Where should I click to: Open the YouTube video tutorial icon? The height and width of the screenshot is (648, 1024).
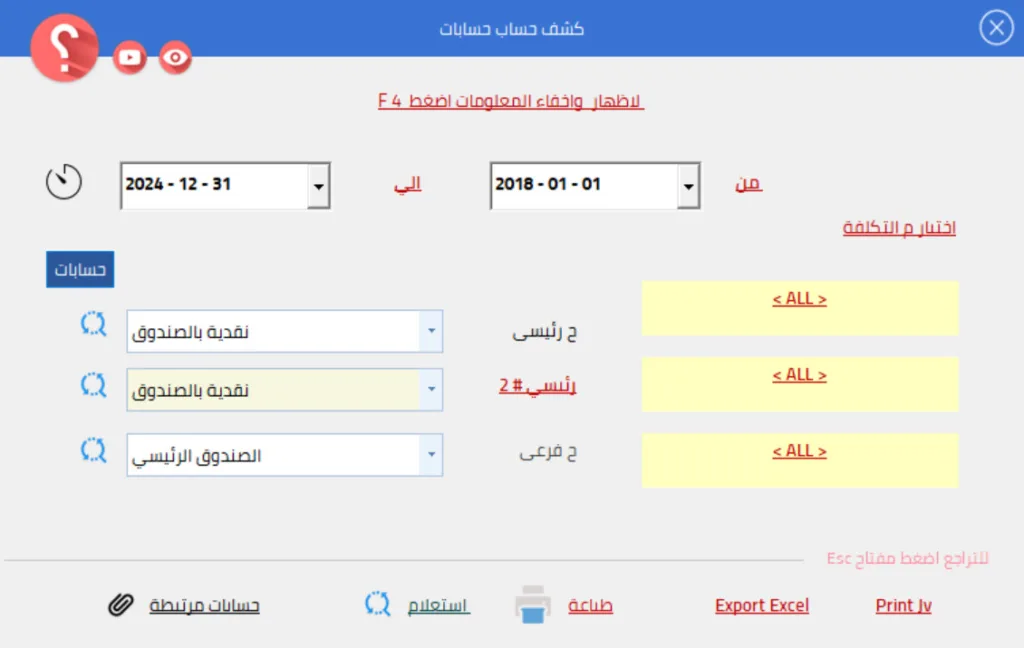click(x=130, y=58)
